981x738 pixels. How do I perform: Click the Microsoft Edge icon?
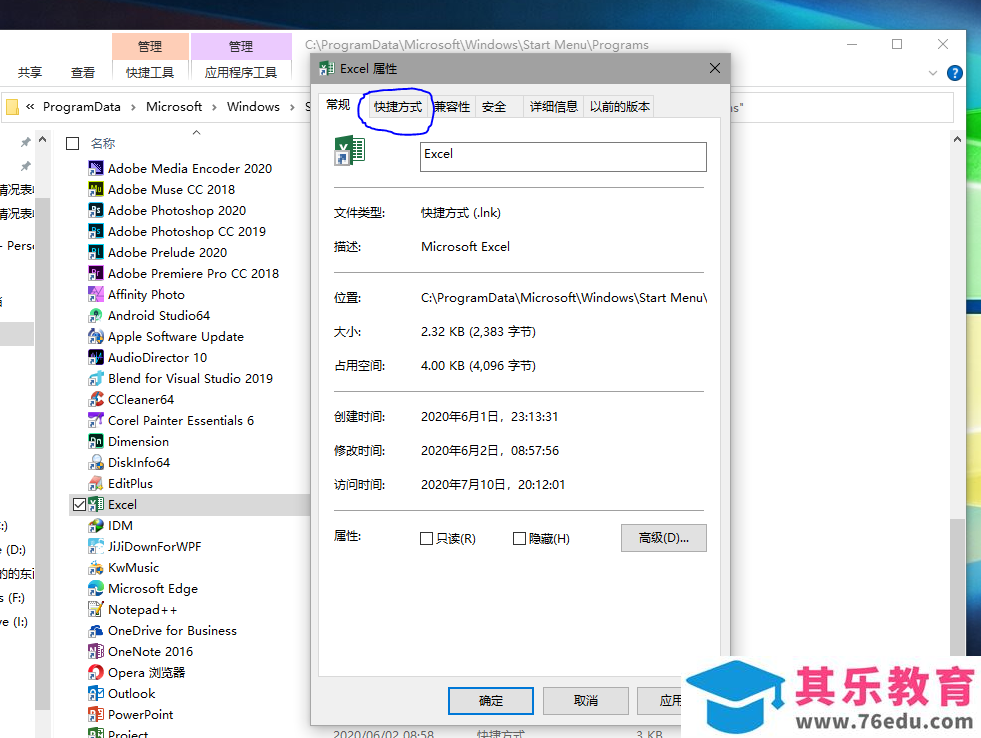click(x=96, y=589)
